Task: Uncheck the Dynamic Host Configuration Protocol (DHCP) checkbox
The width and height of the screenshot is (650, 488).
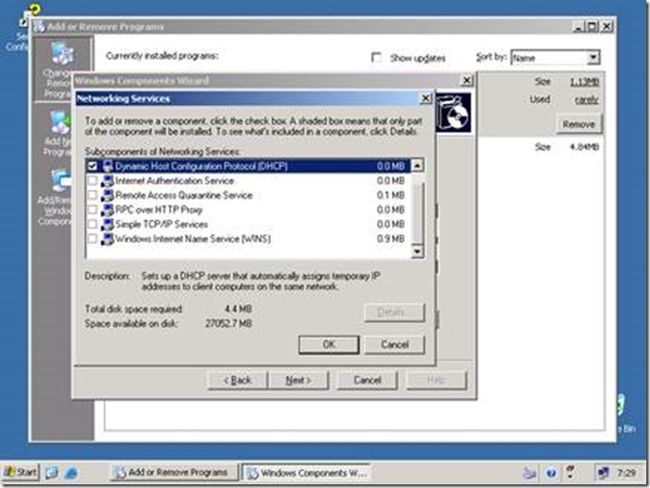Action: 92,166
